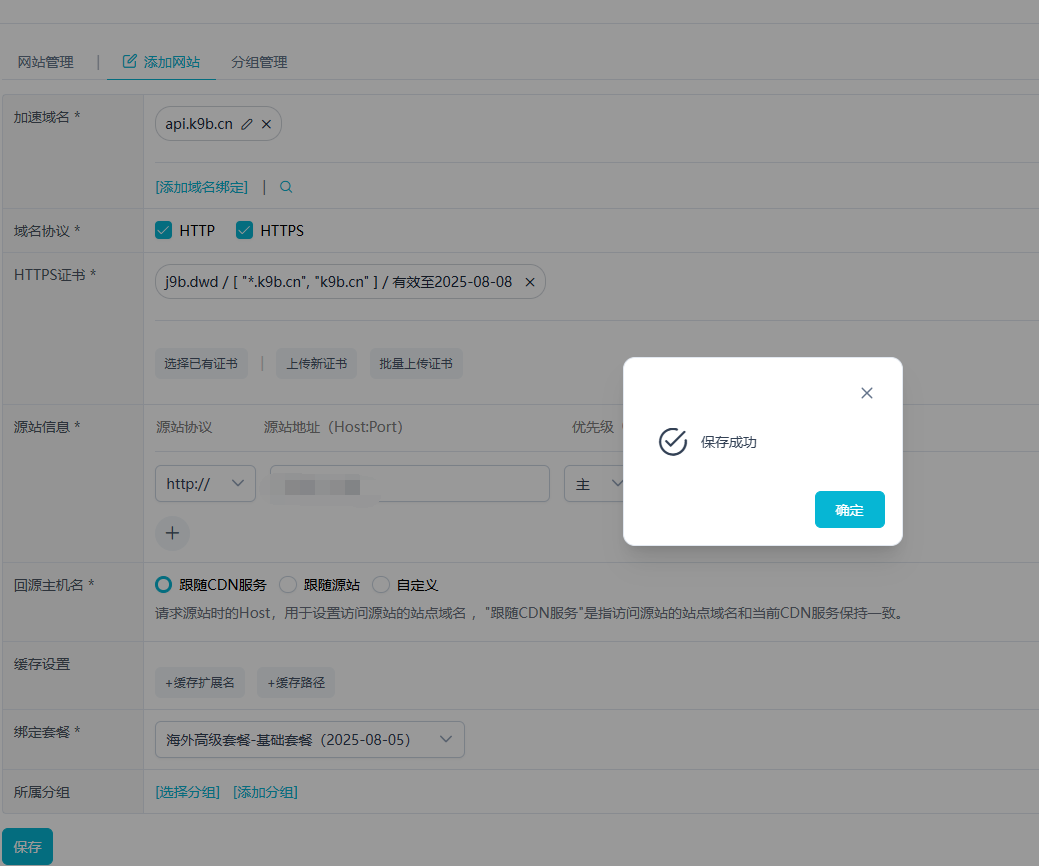Screen dimensions: 1039x866
Task: Click the 源站地址 (Host:Port) column header
Action: tap(333, 427)
